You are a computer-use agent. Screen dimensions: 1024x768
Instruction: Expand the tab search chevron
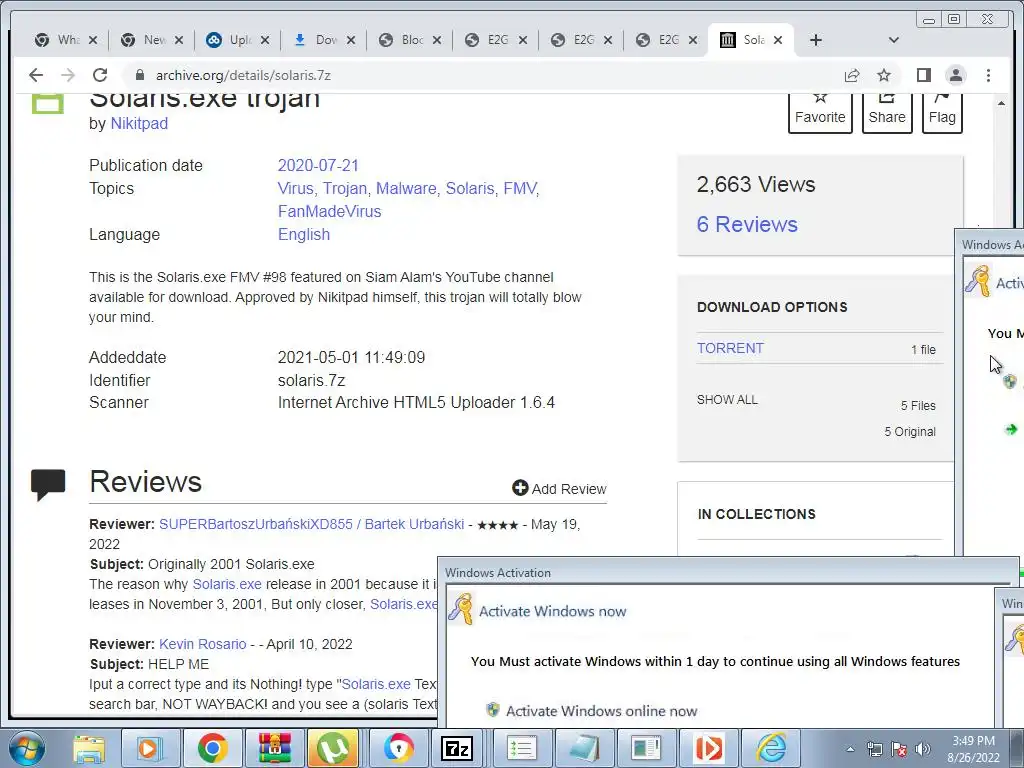(x=894, y=40)
